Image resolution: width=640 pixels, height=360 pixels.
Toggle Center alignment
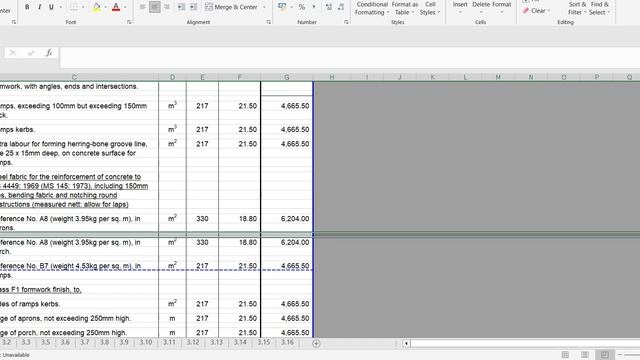point(155,7)
